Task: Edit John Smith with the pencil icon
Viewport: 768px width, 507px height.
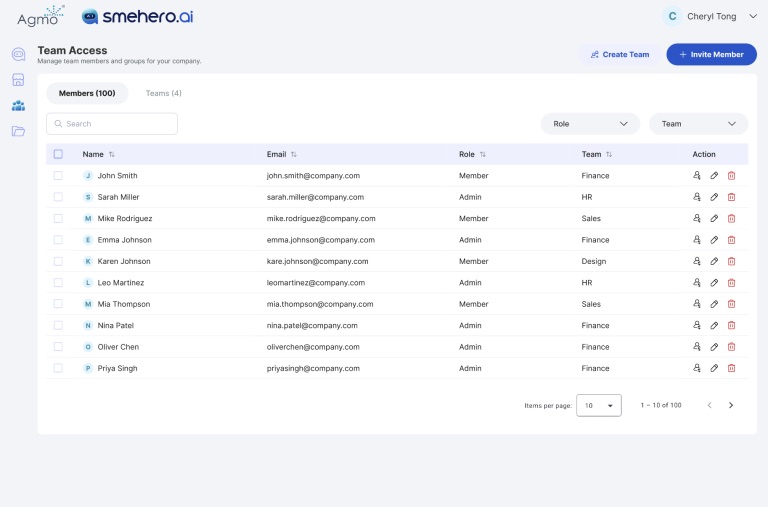Action: 714,175
